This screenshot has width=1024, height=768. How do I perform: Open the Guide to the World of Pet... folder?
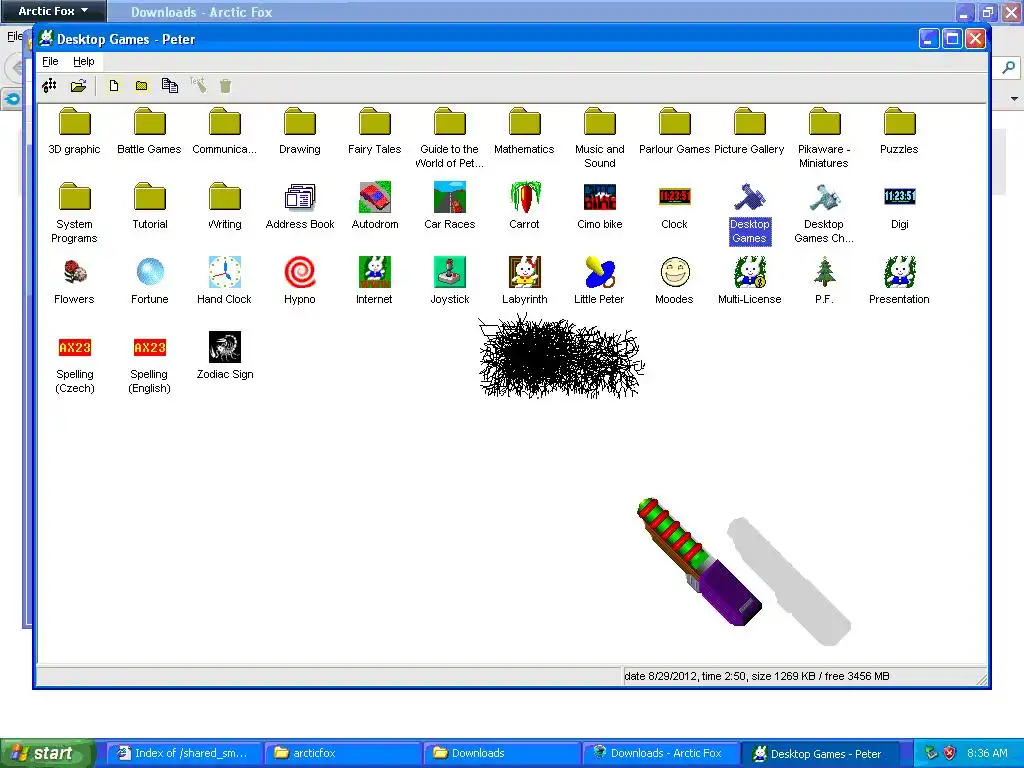point(450,123)
